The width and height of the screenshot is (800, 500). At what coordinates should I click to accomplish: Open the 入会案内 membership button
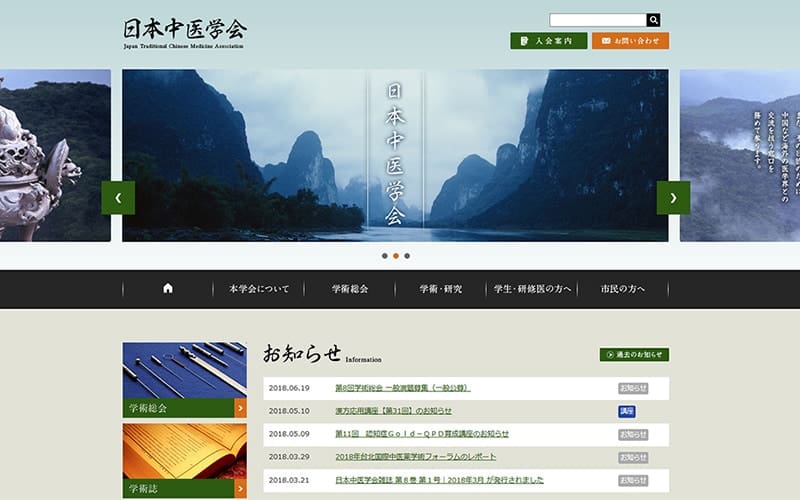click(x=548, y=41)
